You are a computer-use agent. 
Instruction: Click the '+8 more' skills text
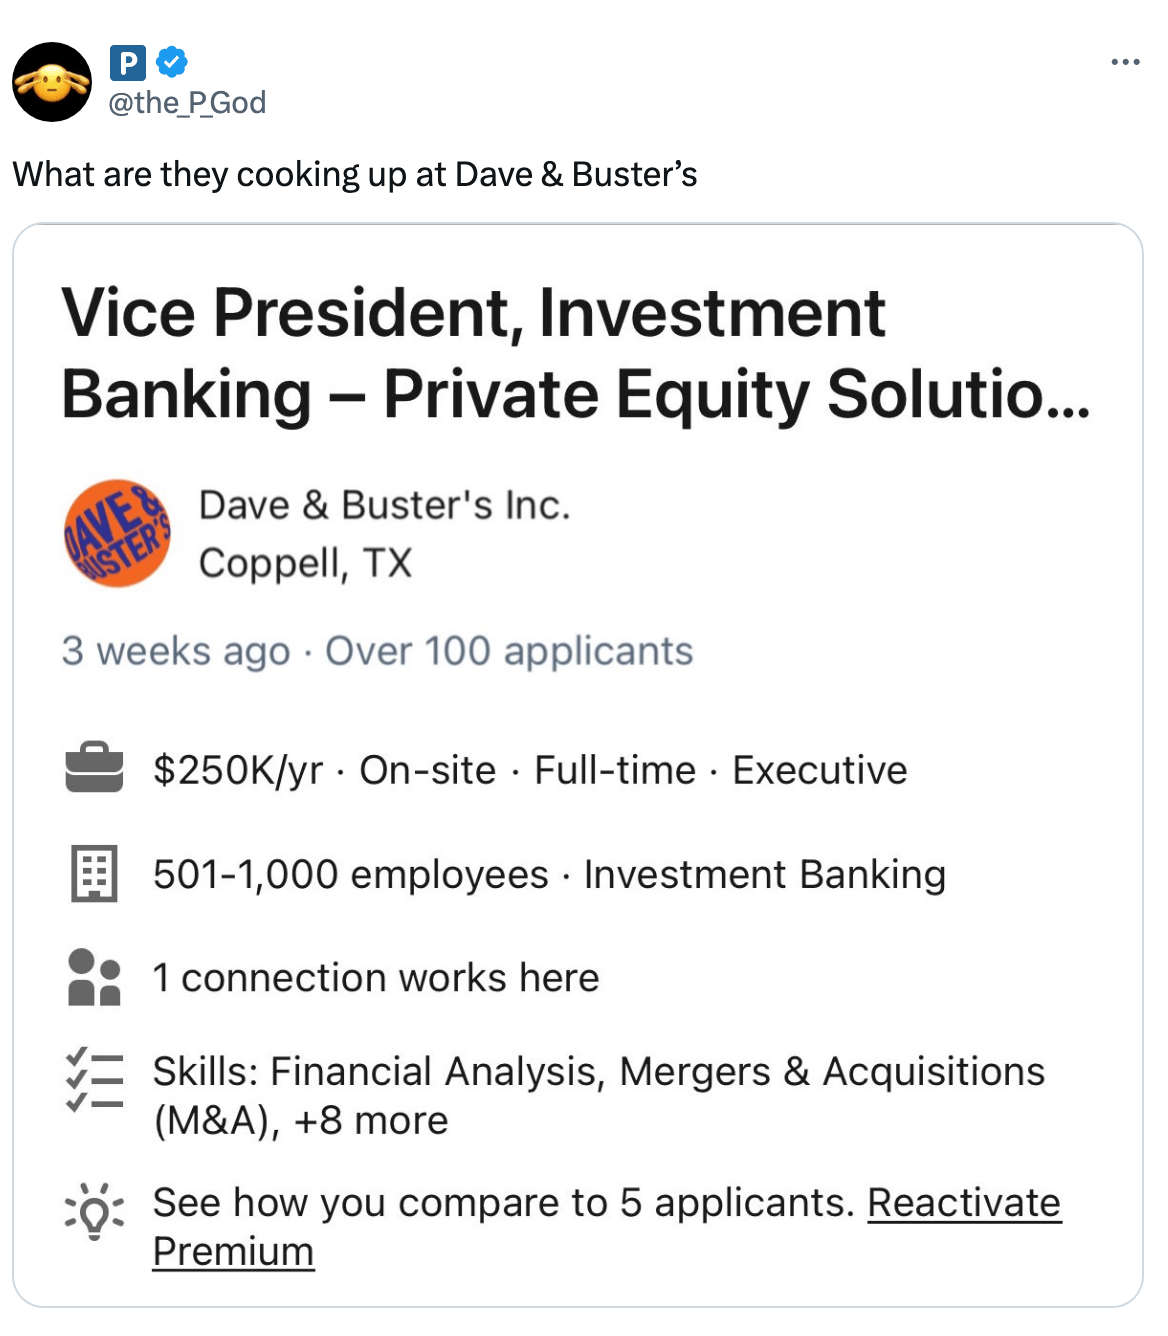(371, 1121)
